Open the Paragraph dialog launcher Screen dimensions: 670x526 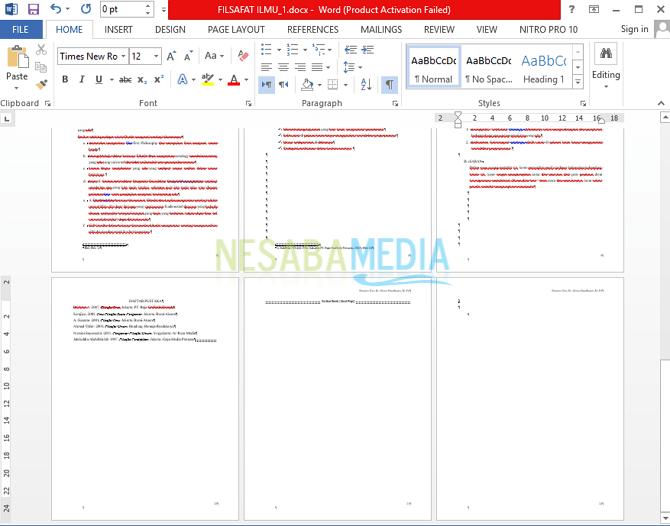pos(395,103)
